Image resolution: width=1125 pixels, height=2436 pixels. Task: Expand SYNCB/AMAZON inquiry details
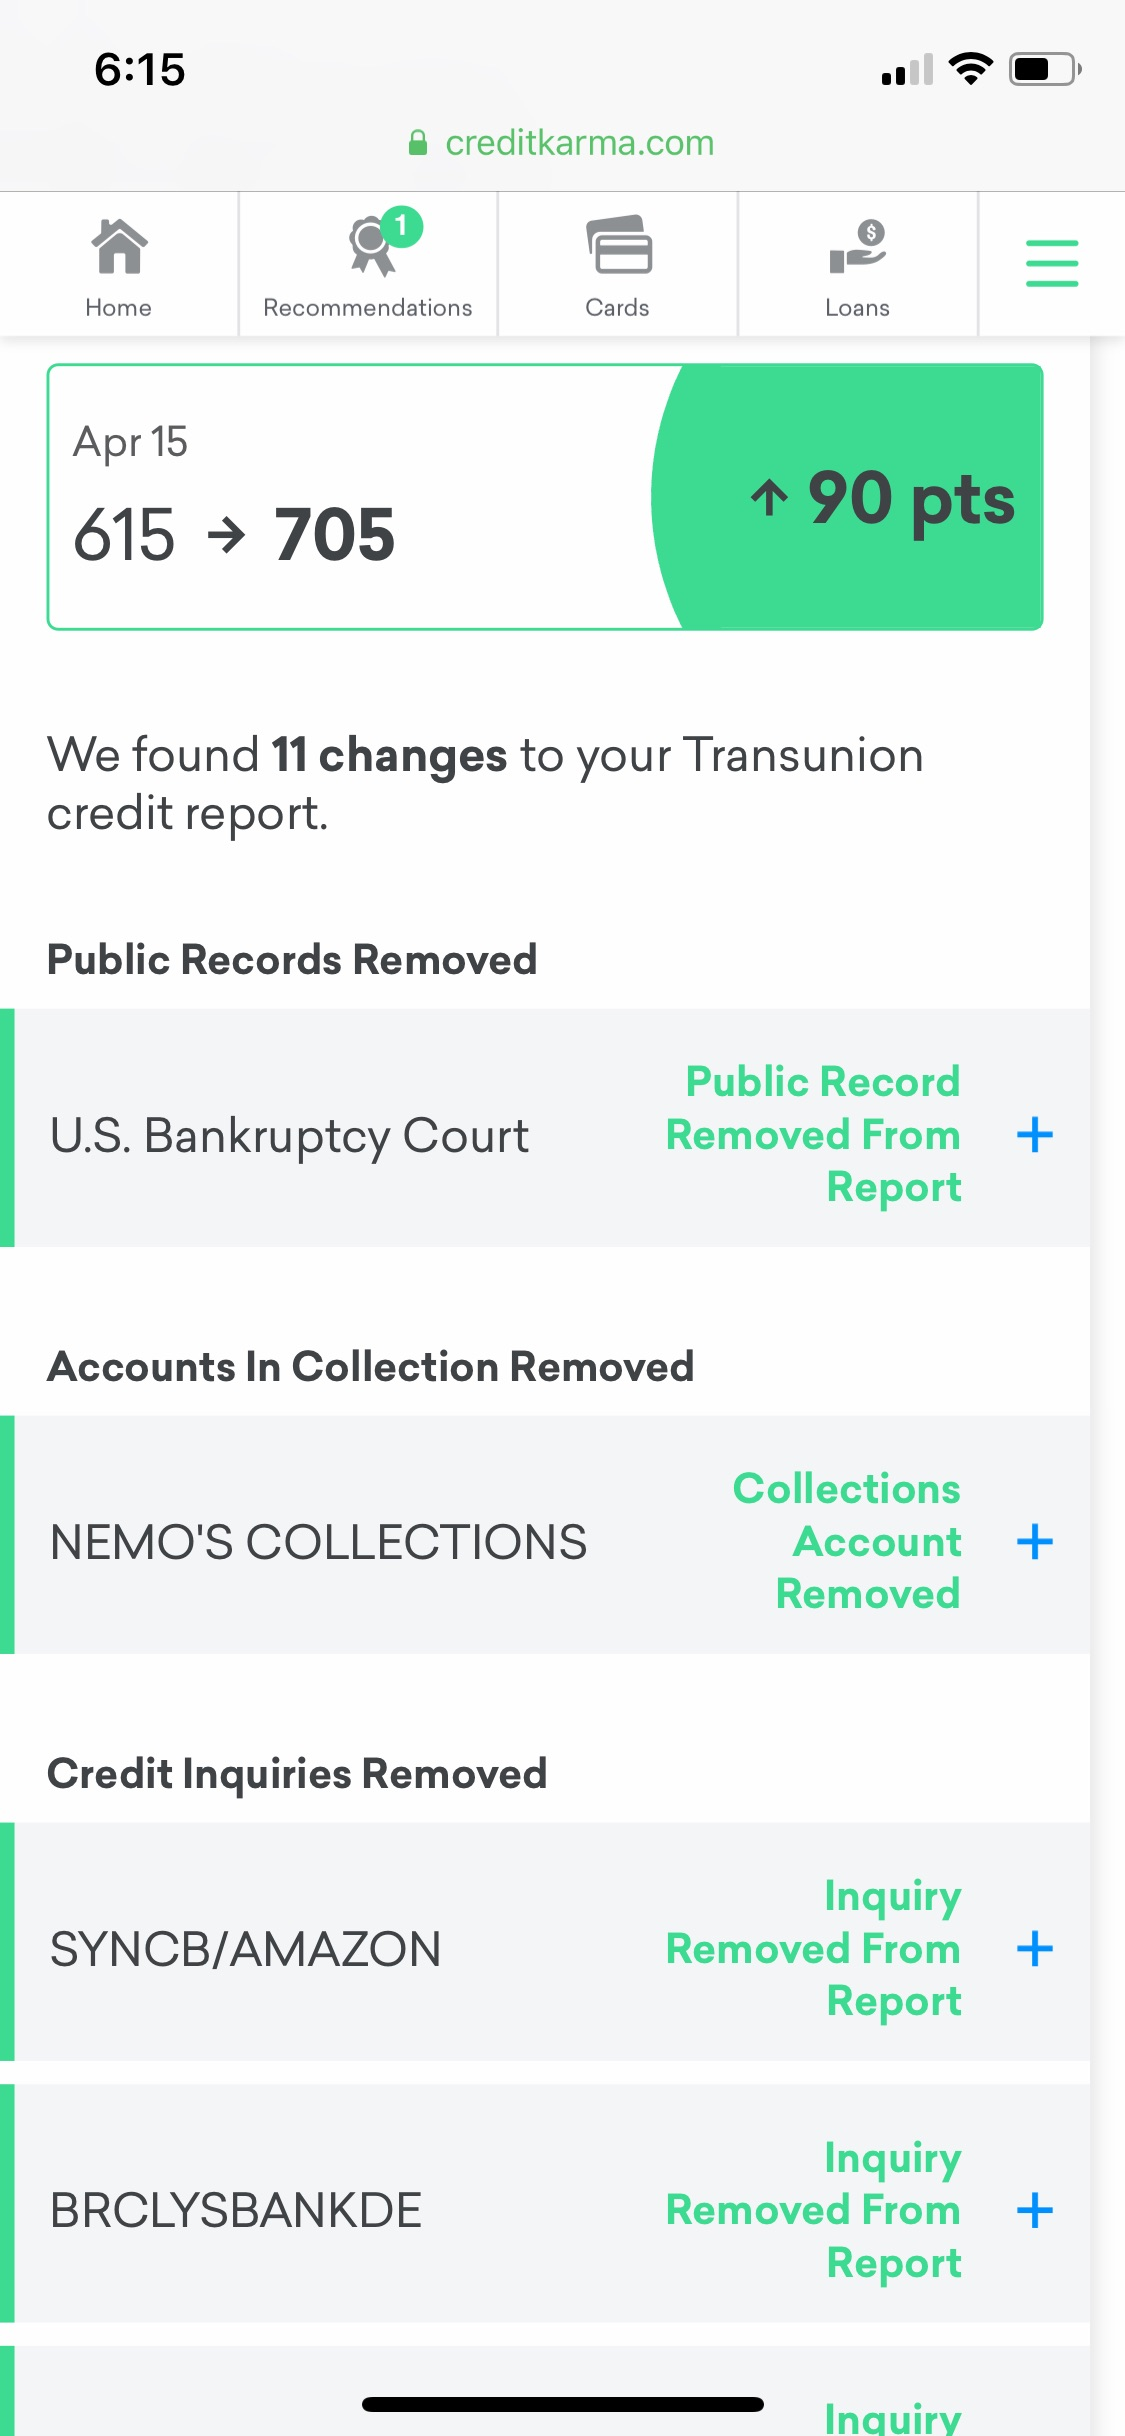tap(1035, 1949)
